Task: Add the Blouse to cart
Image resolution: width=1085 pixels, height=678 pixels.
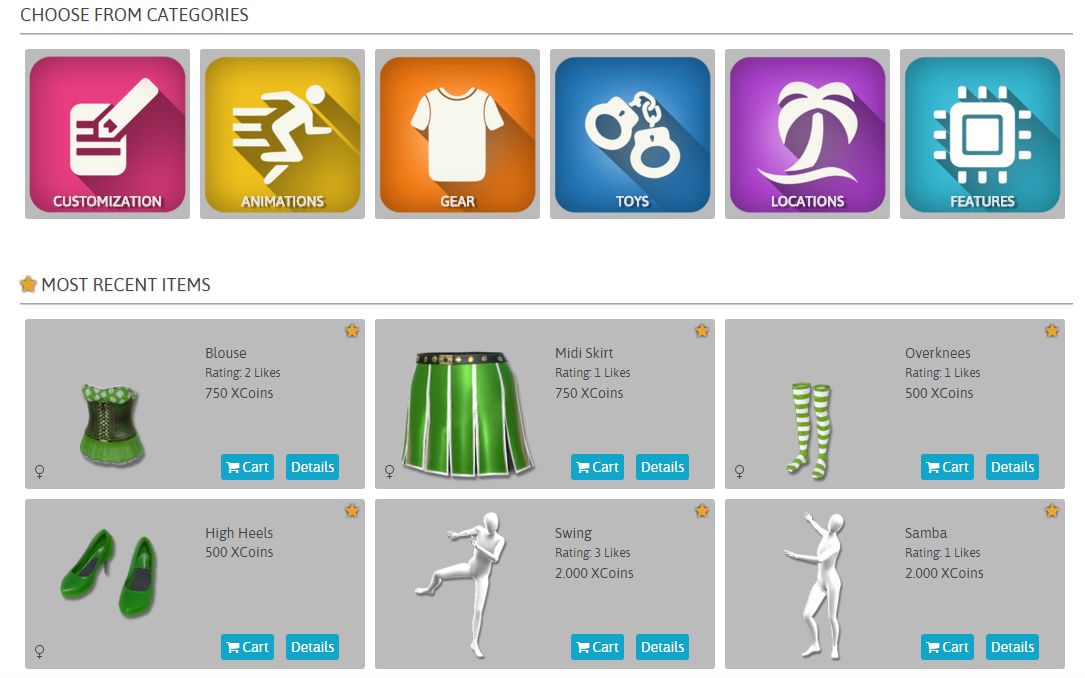Action: [x=248, y=467]
